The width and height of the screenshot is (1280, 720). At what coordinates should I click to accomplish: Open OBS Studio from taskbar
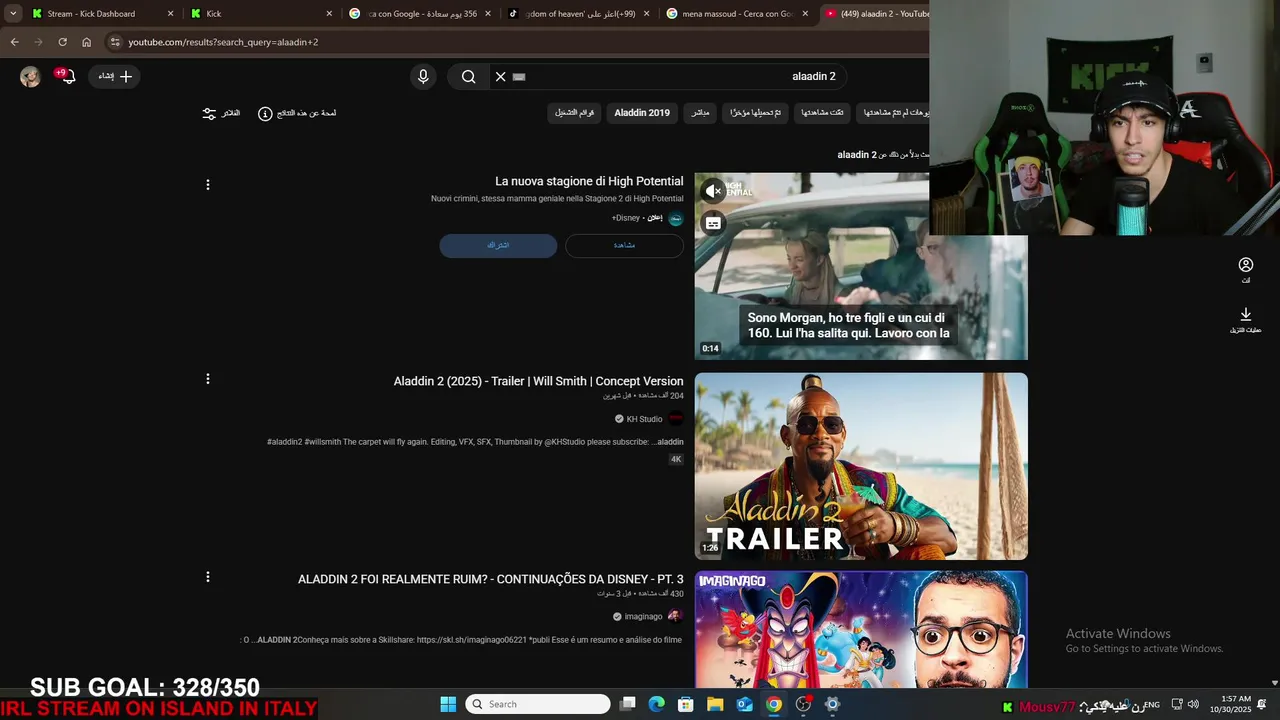(803, 704)
